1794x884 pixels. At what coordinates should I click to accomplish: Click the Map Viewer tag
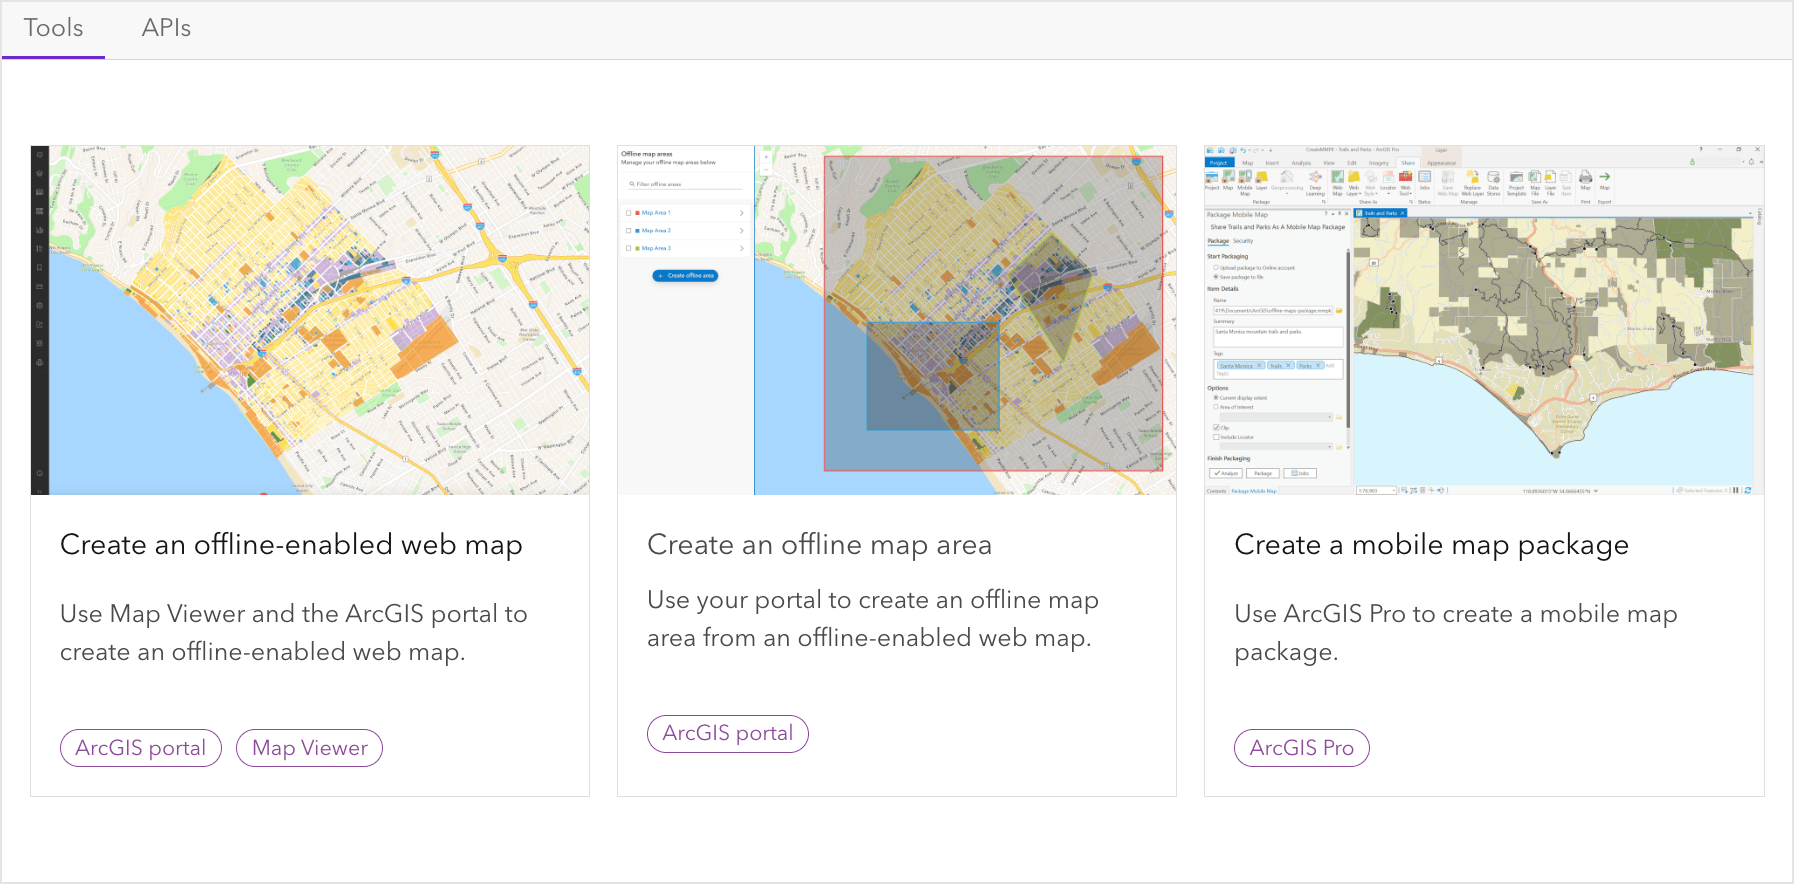pyautogui.click(x=310, y=748)
